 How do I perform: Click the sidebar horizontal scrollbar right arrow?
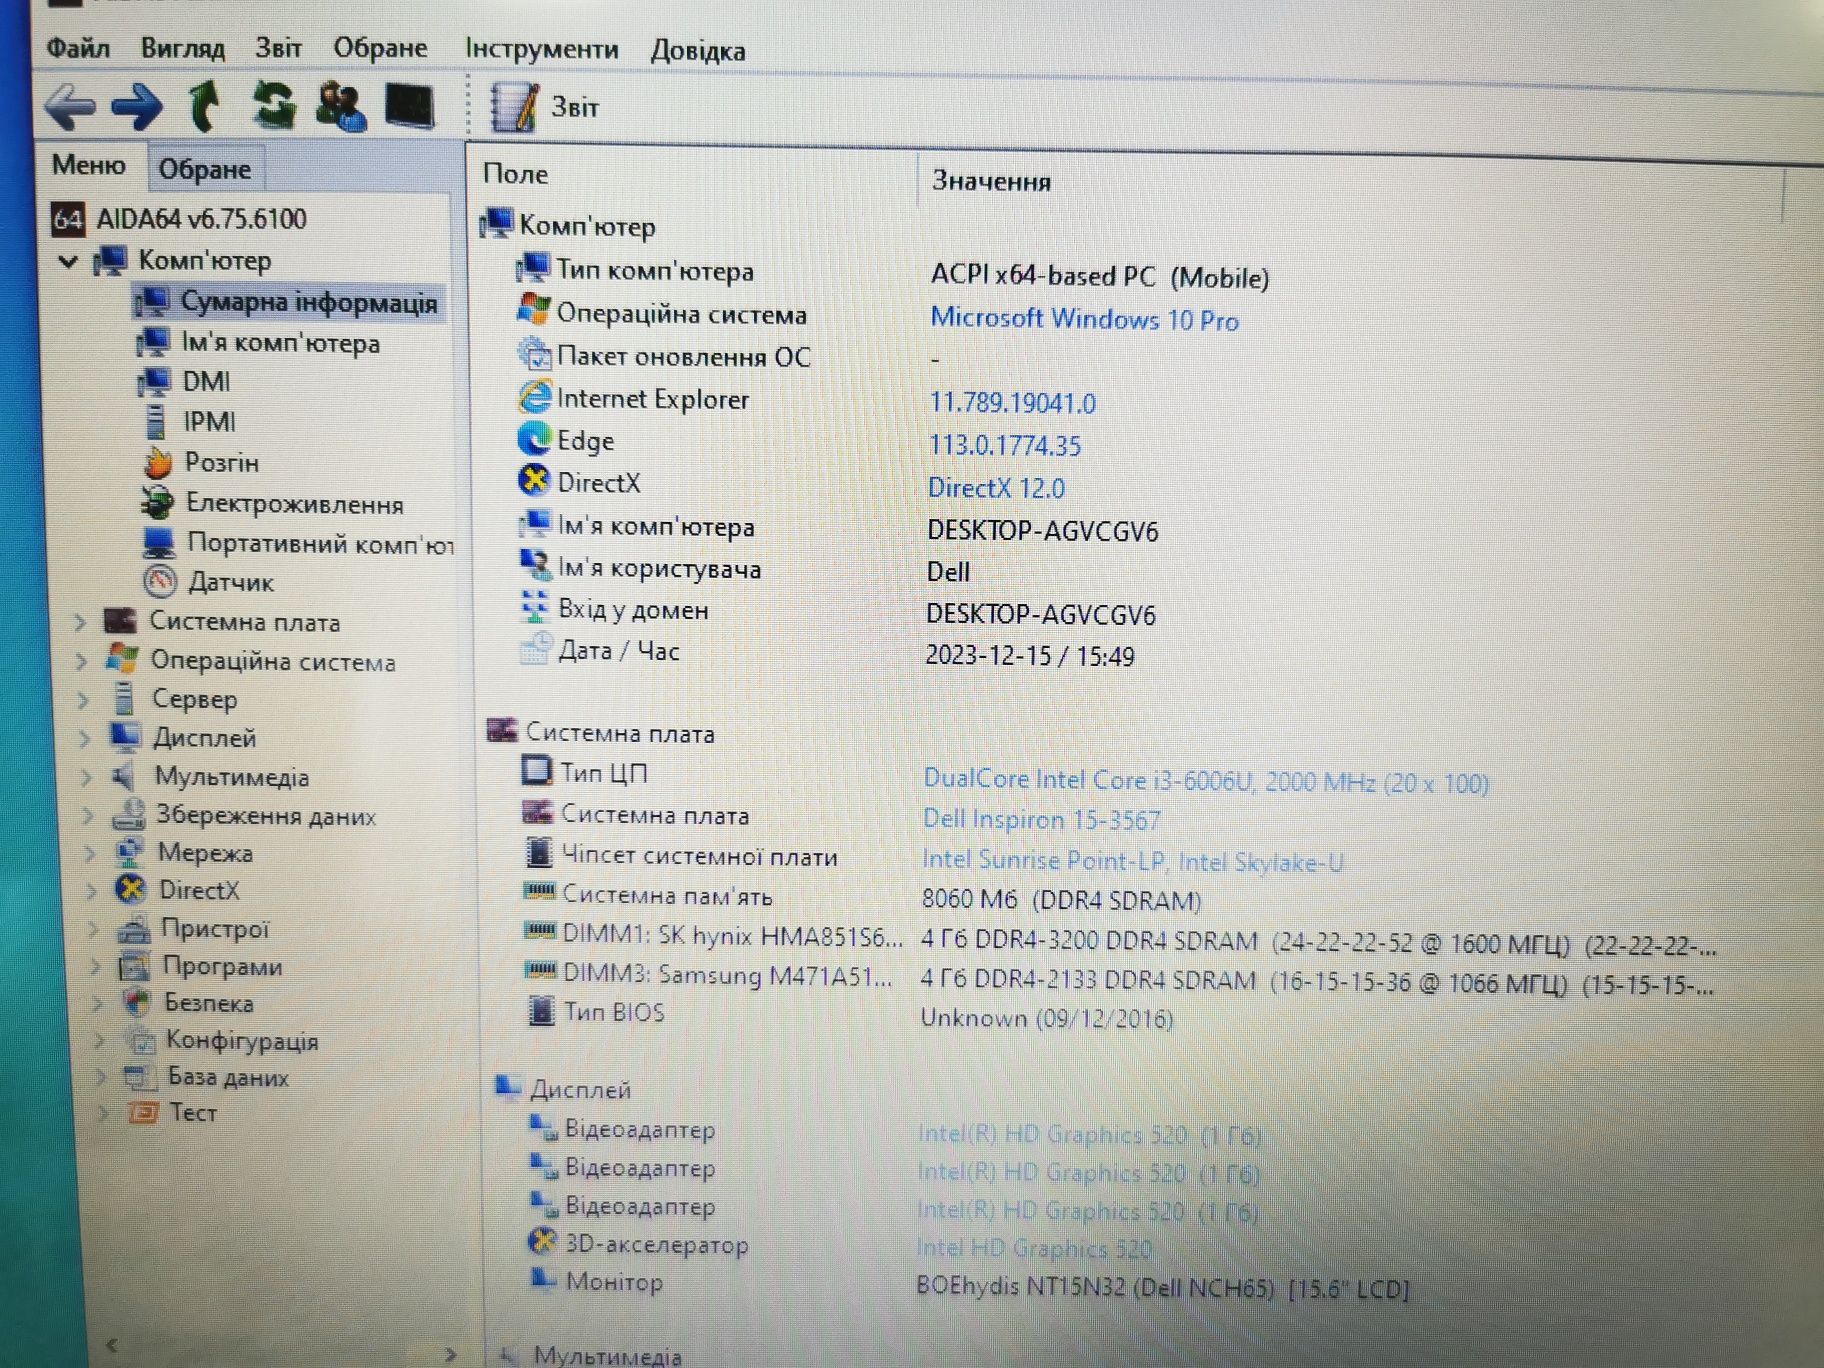(450, 1353)
